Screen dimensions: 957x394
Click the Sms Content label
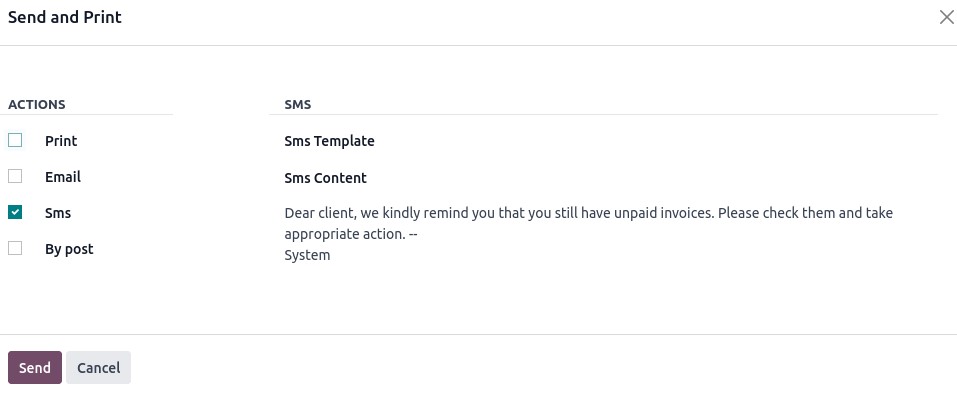click(325, 178)
